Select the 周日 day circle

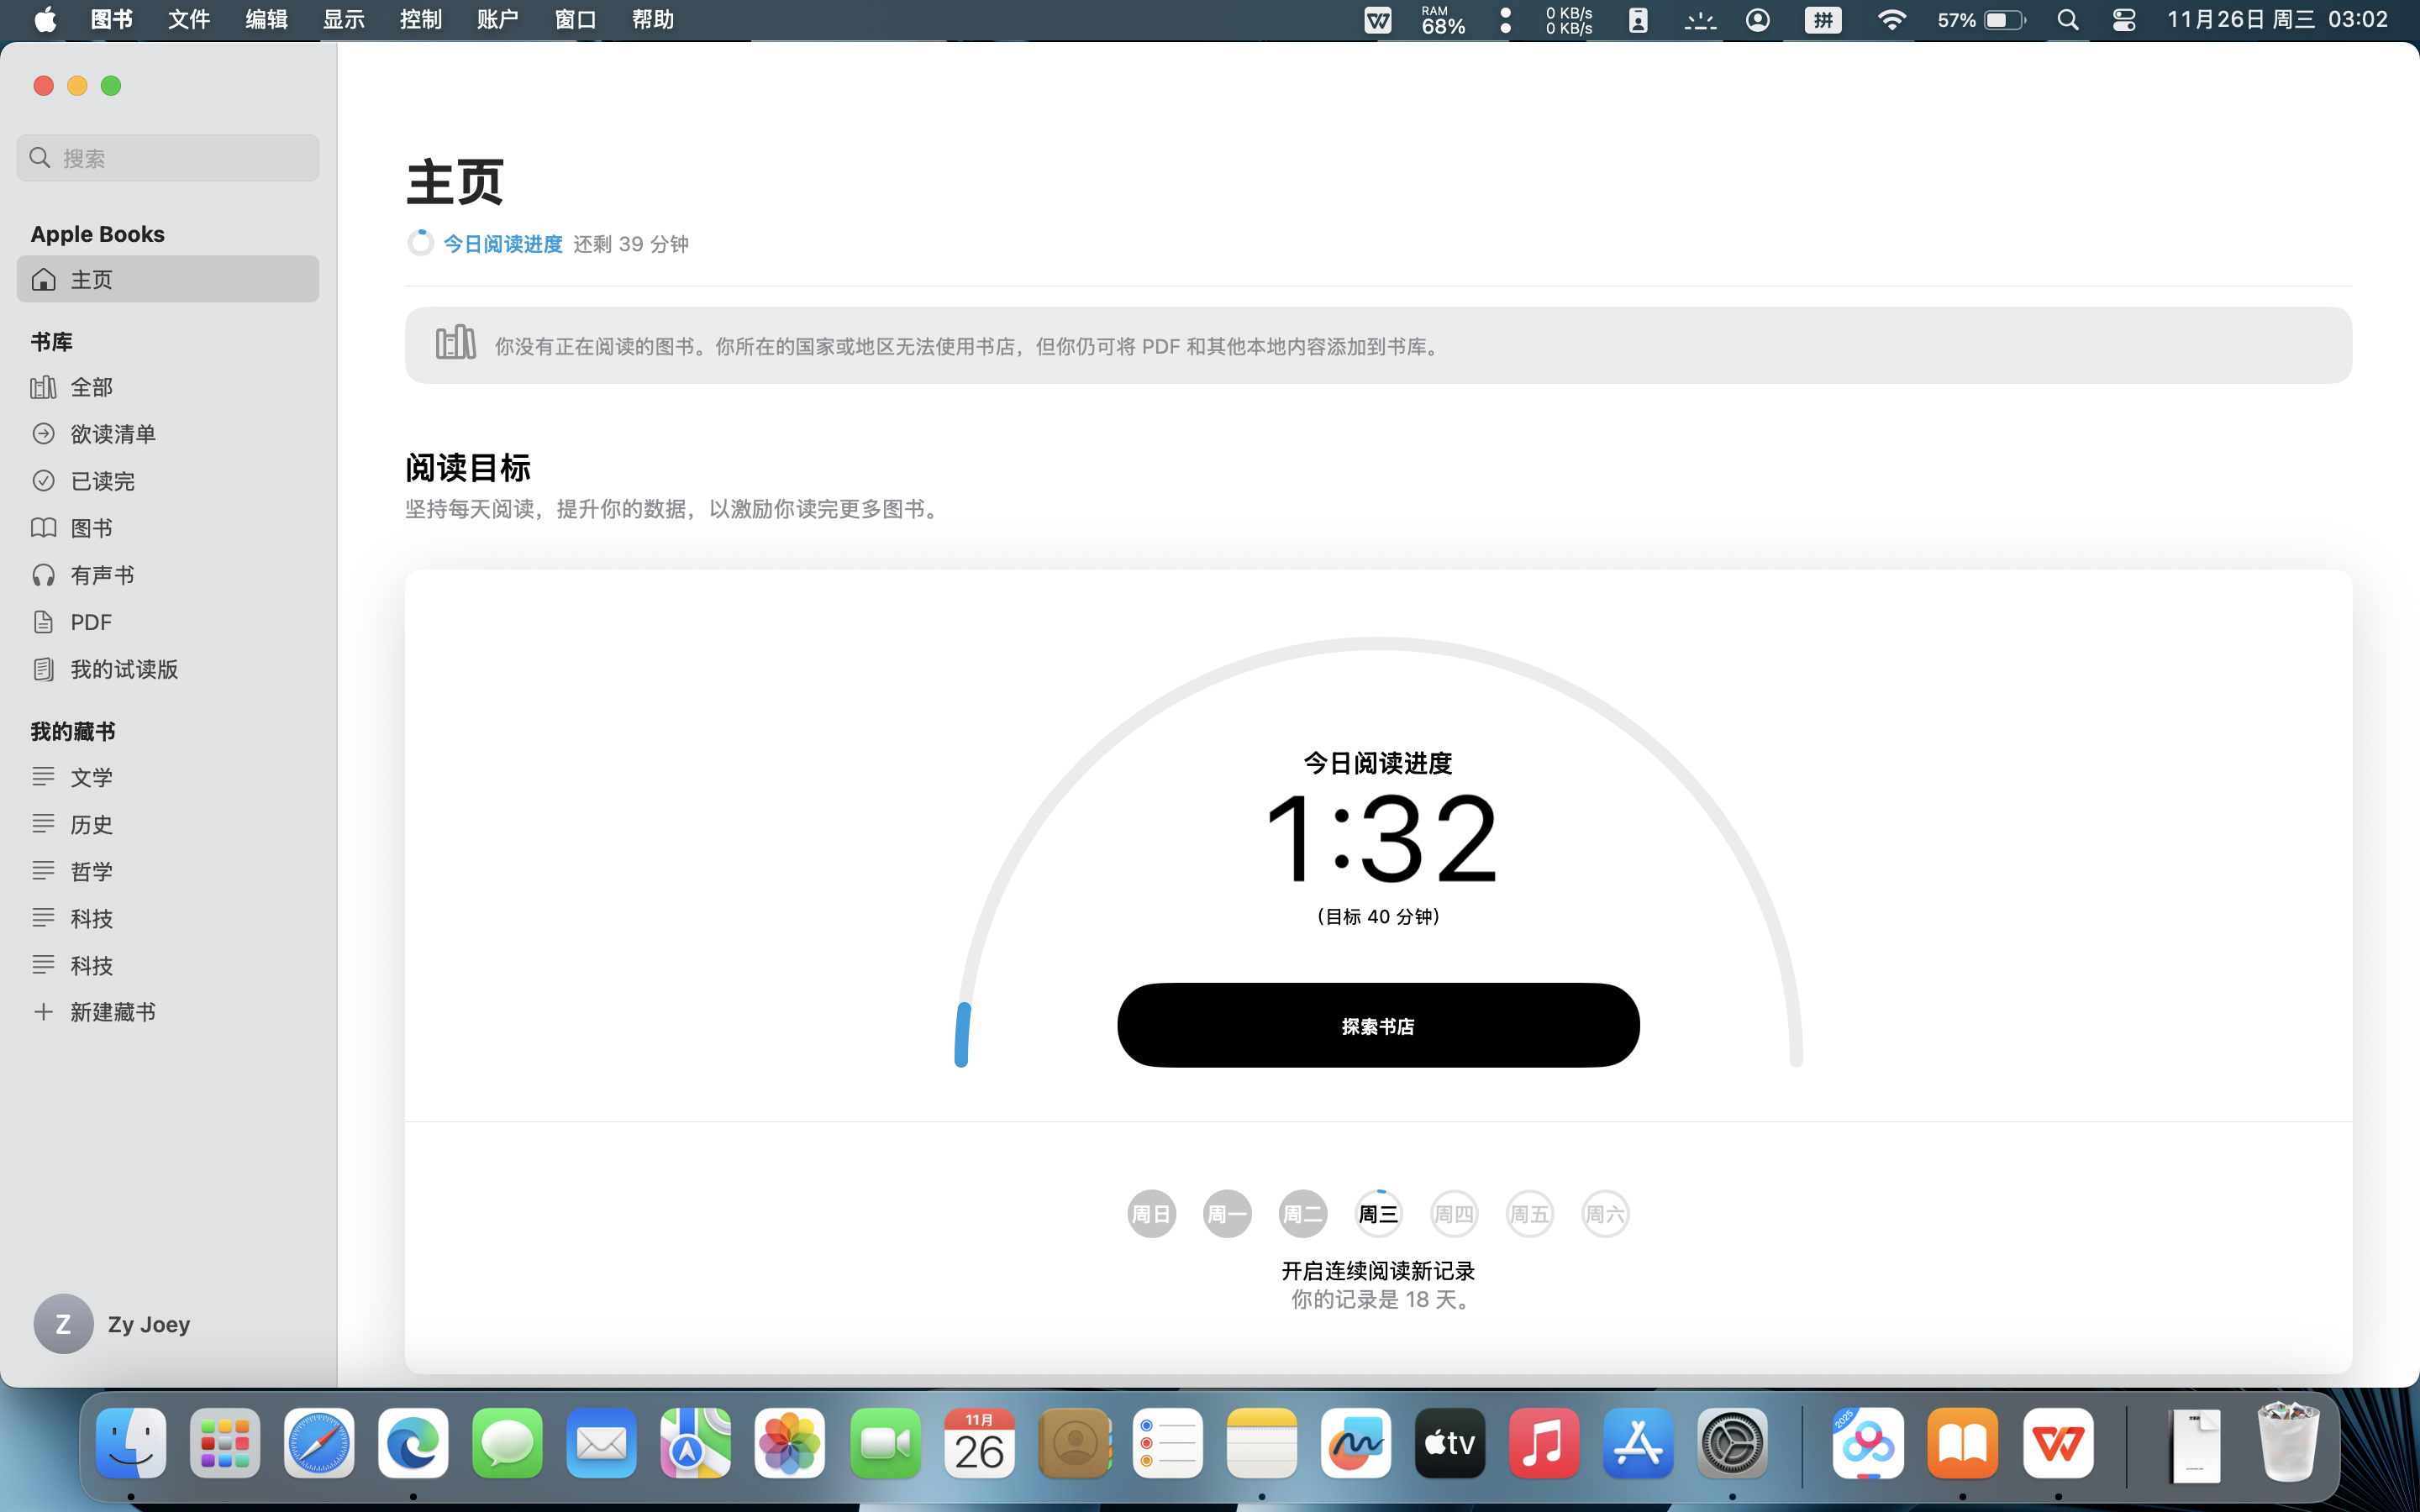point(1151,1214)
